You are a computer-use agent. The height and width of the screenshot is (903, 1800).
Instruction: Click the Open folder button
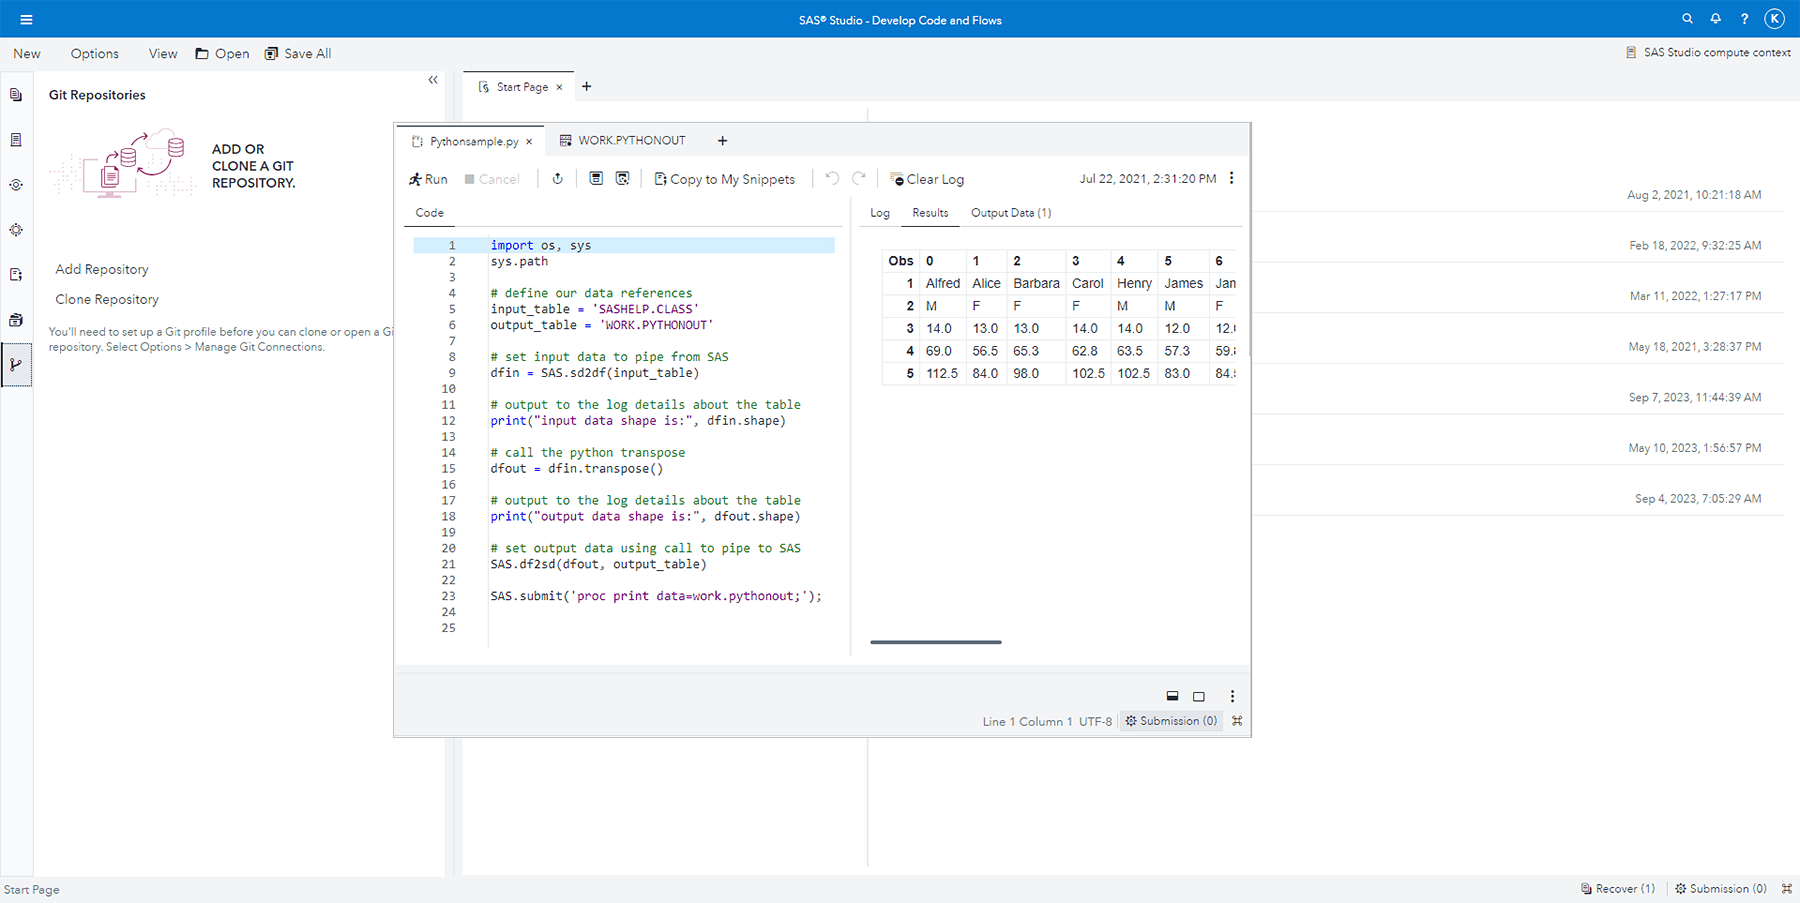pyautogui.click(x=222, y=54)
